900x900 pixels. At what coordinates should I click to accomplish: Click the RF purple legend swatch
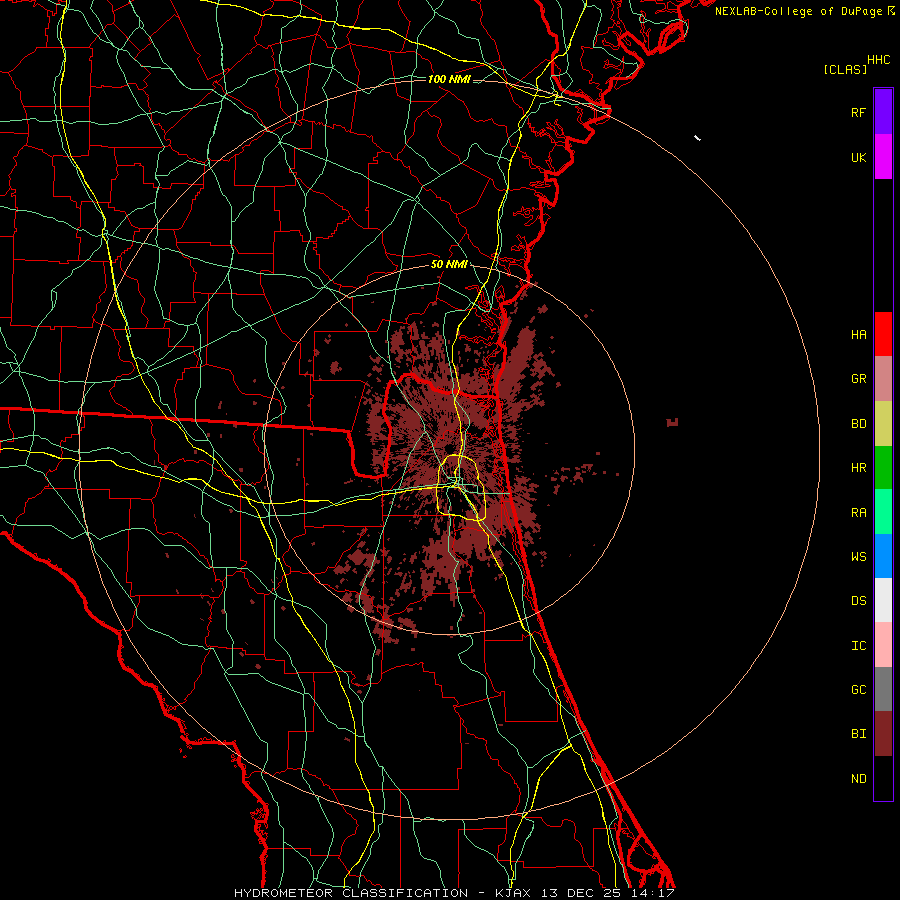[883, 112]
